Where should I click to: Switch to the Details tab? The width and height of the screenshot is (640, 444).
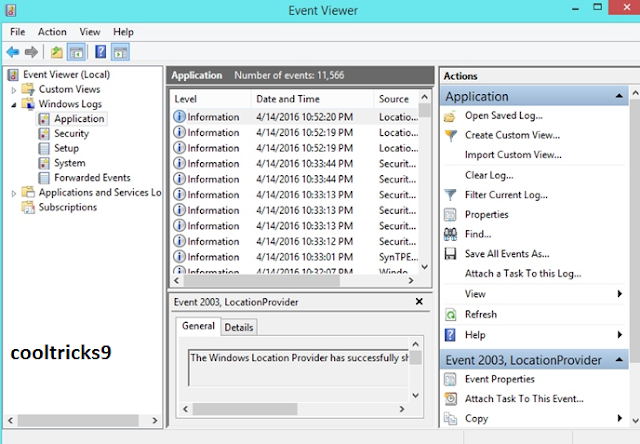(x=239, y=327)
